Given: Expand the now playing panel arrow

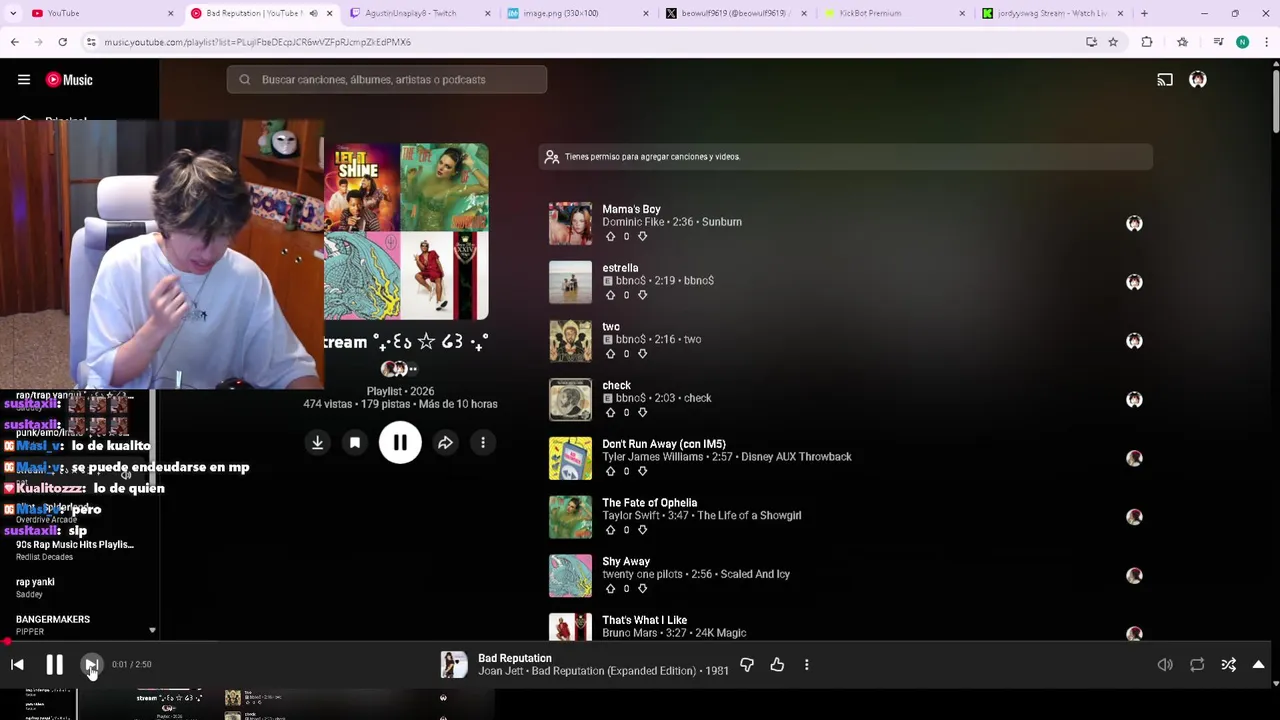Looking at the screenshot, I should click(1259, 665).
